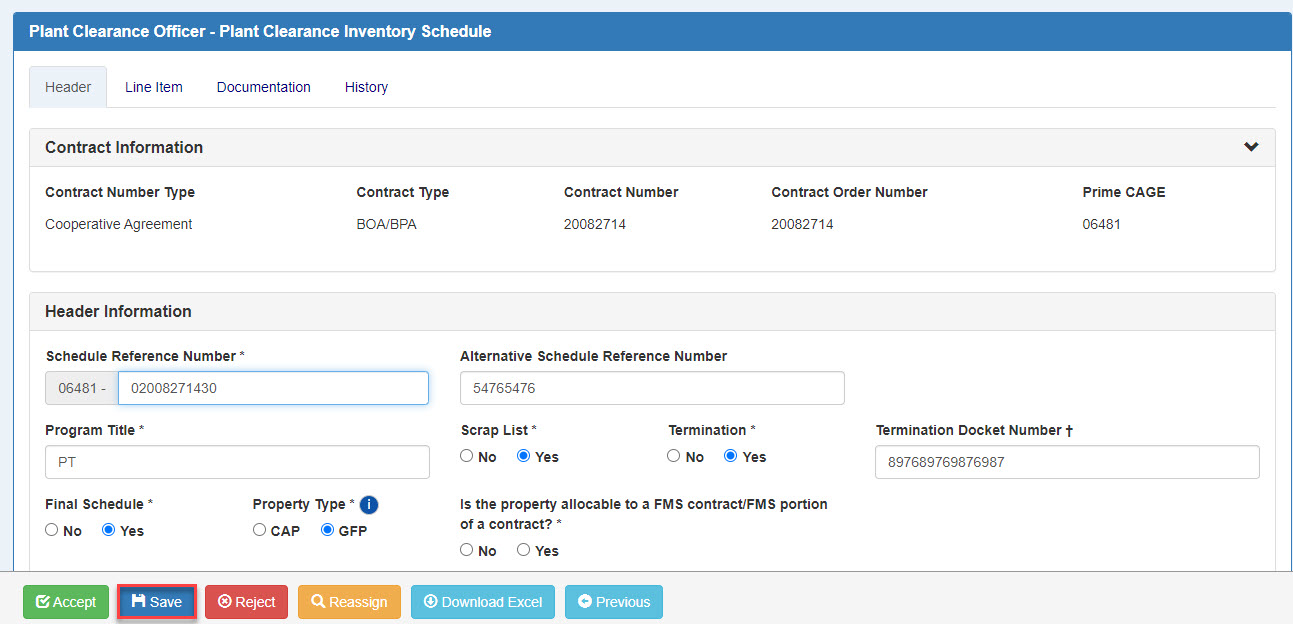Select Yes for FMS contract allocation
1293x624 pixels.
(x=523, y=551)
